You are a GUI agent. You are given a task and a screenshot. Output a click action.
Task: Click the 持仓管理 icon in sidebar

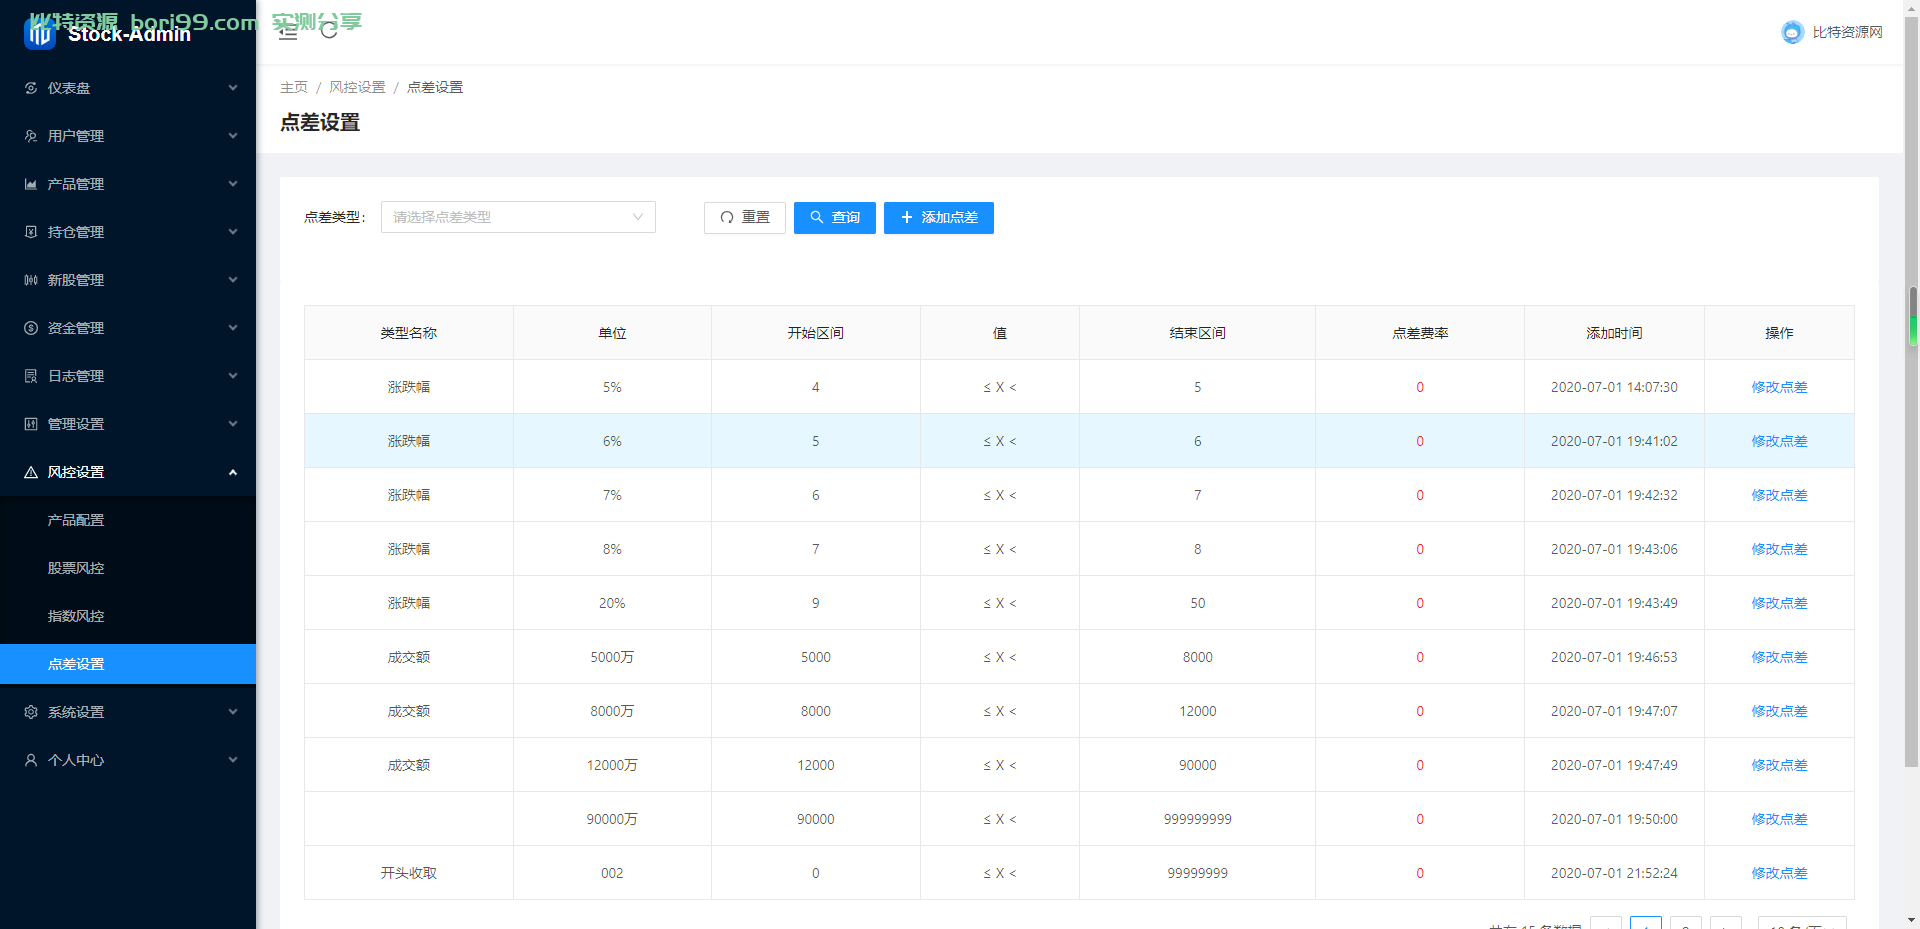click(x=31, y=232)
